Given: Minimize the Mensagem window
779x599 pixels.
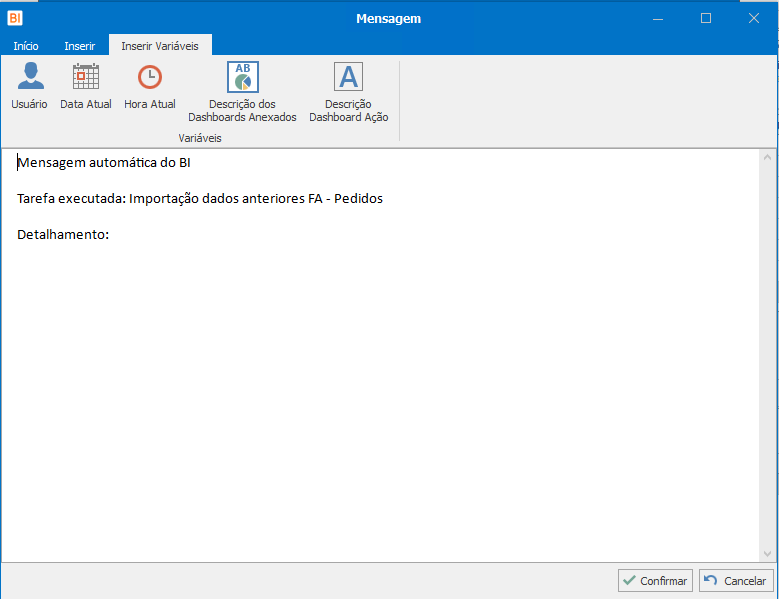Looking at the screenshot, I should [658, 18].
